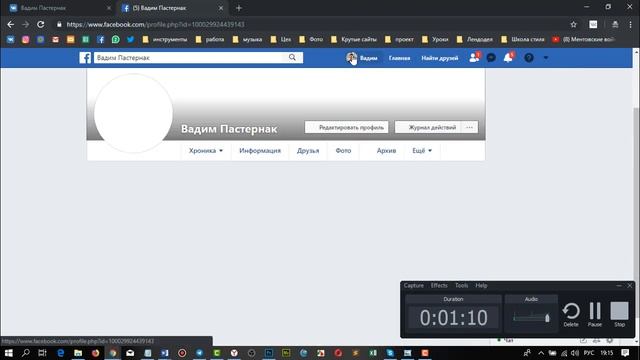Stop the screen recording
The height and width of the screenshot is (360, 640).
pos(619,314)
